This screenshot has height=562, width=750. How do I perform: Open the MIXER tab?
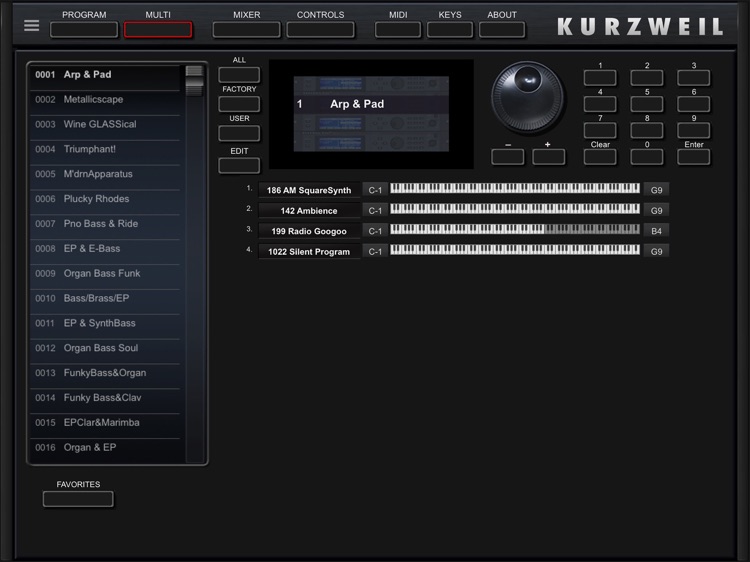coord(246,29)
